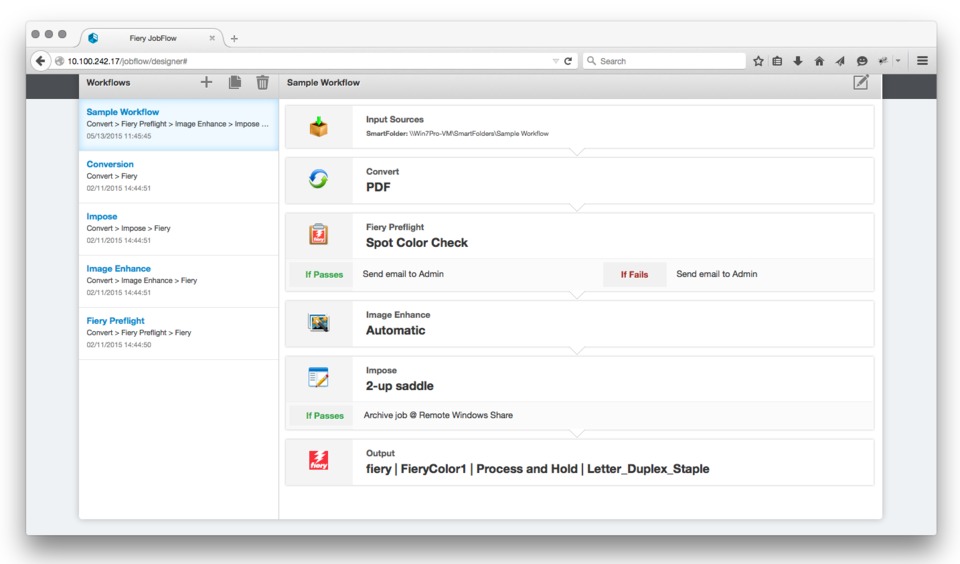Click Convert module PDF text
960x564 pixels.
pos(378,187)
